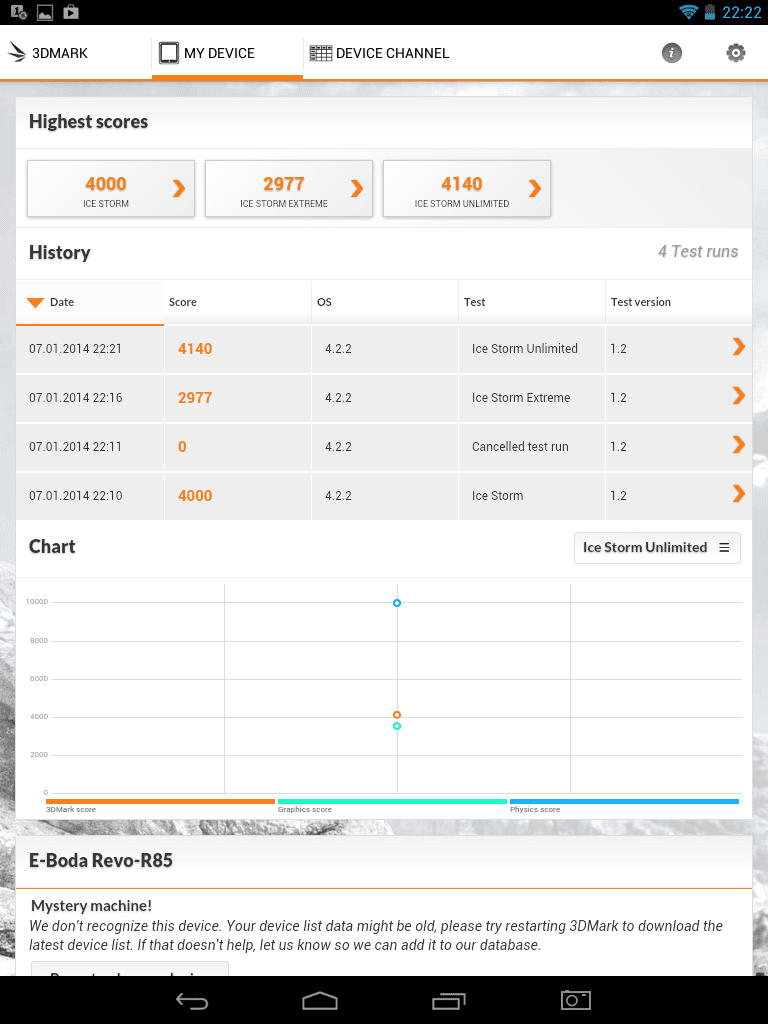The width and height of the screenshot is (768, 1024).
Task: Toggle the orange 3DMark score legend bar
Action: [160, 801]
